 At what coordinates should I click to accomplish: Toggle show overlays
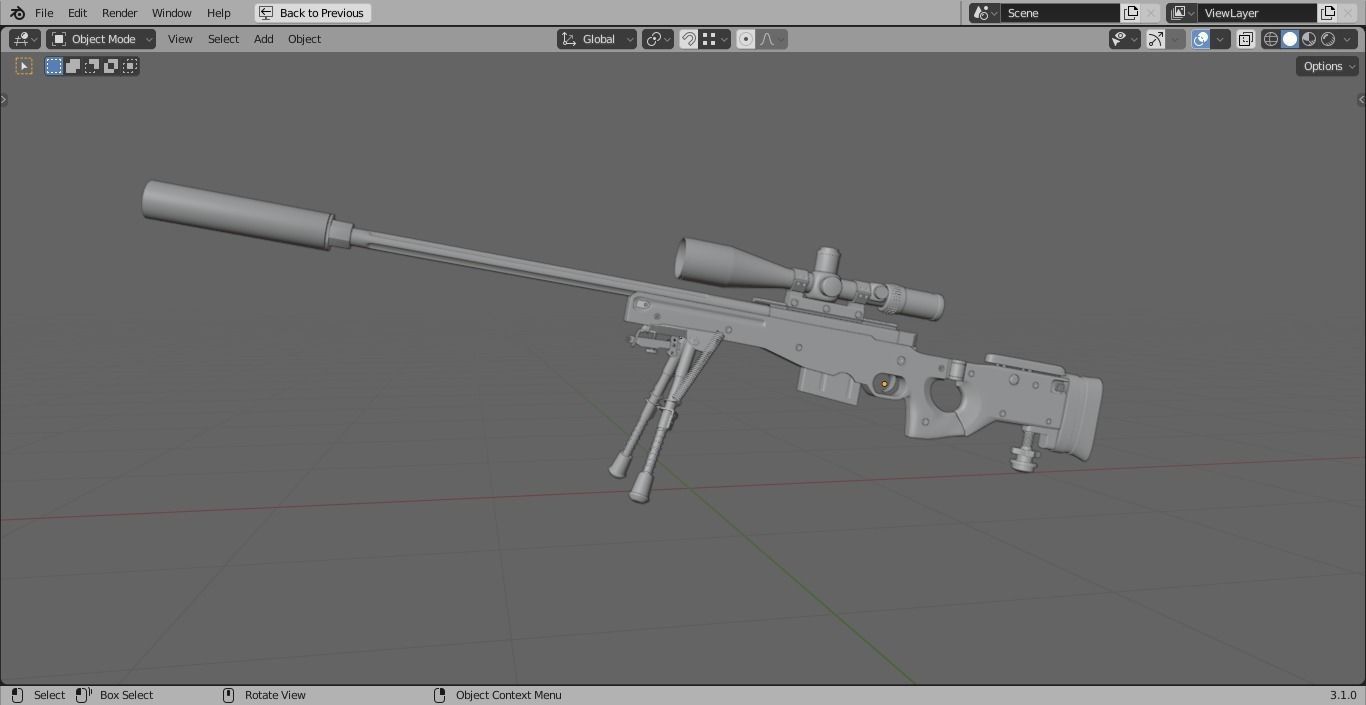click(1201, 39)
